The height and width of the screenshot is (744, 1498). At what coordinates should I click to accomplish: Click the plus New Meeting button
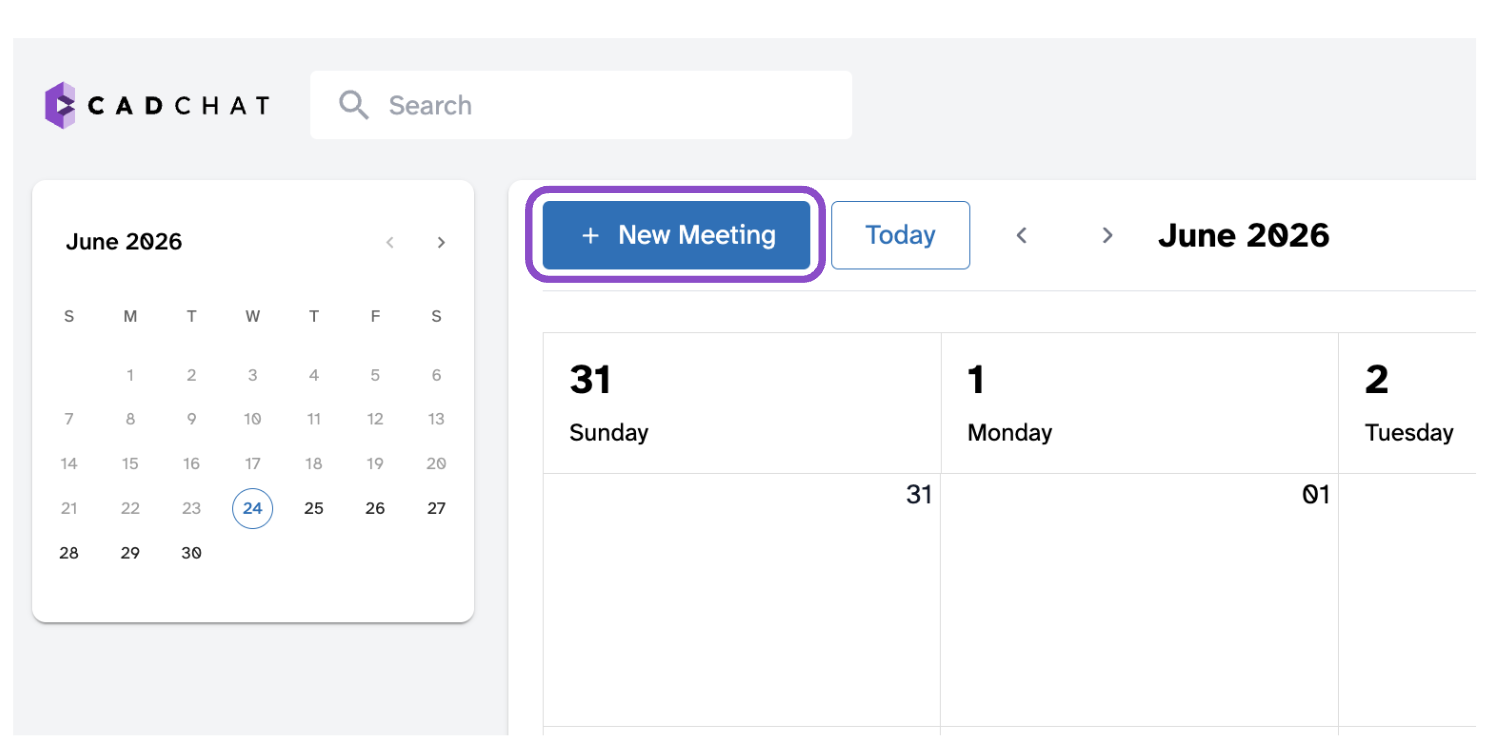click(x=676, y=235)
